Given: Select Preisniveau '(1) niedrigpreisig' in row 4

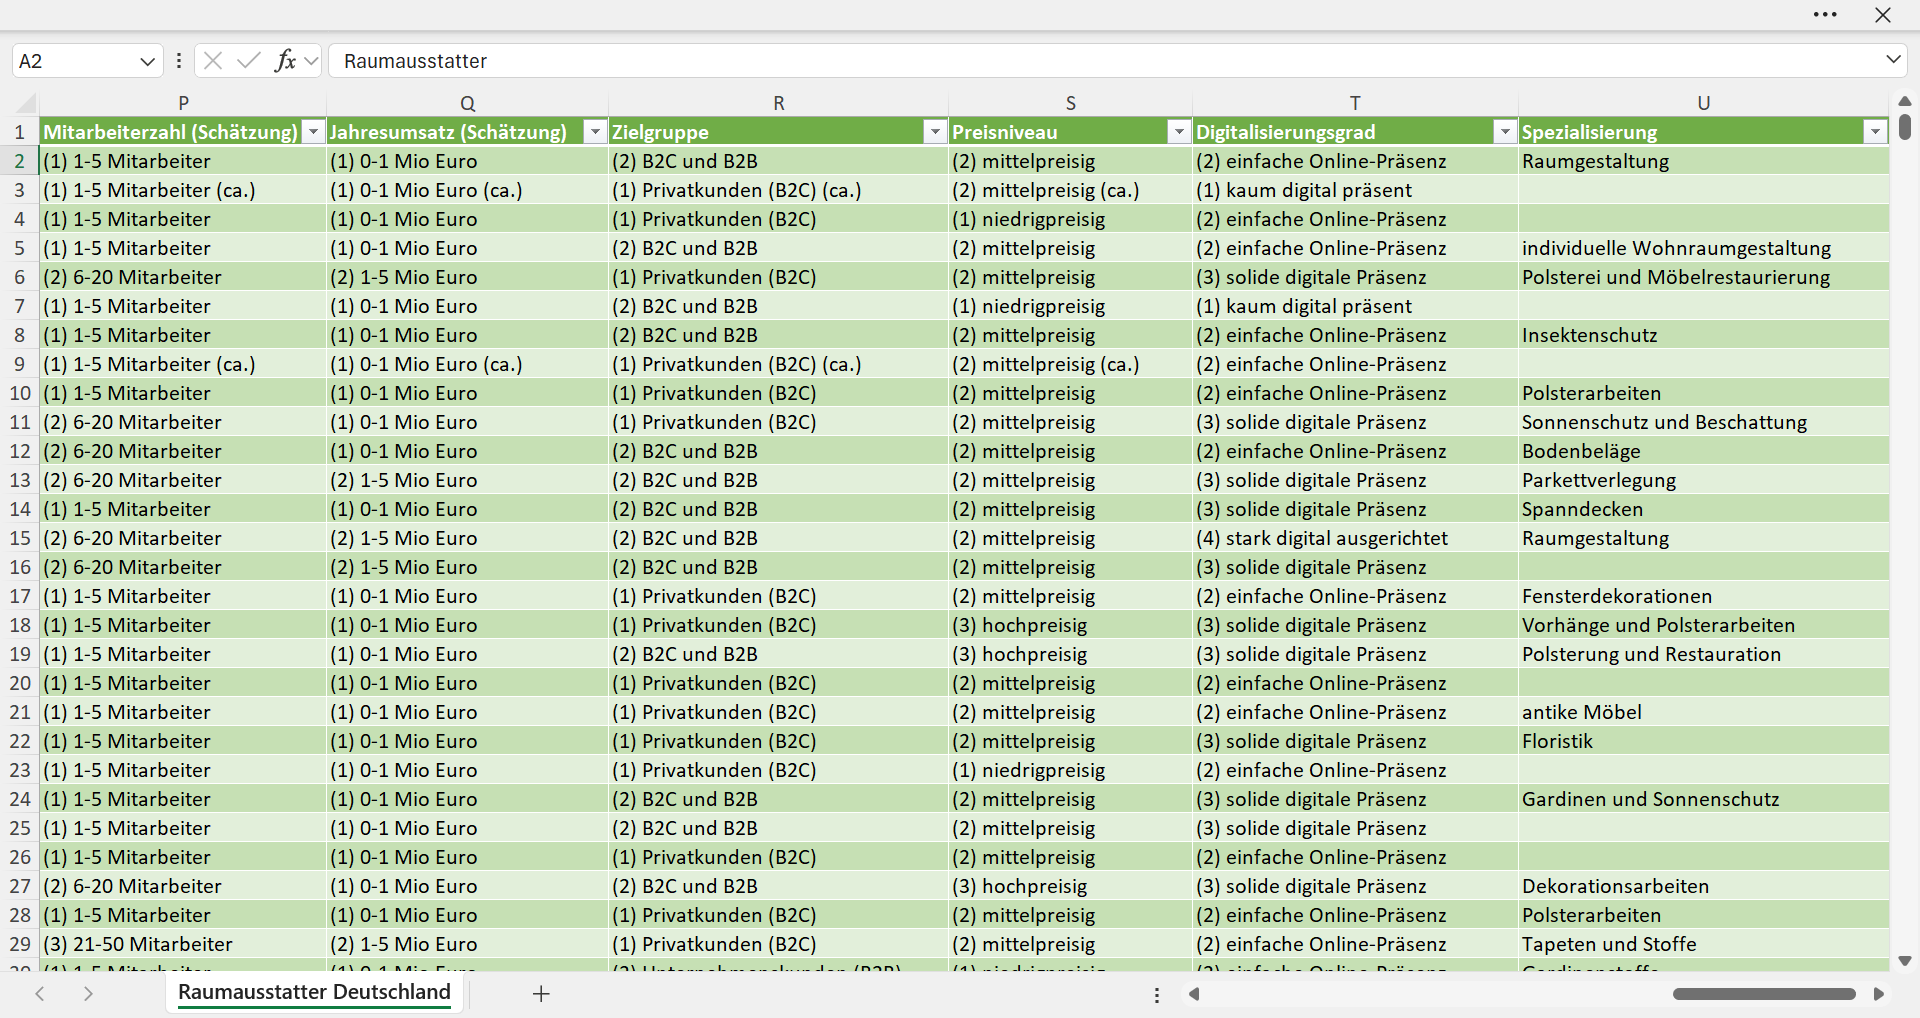Looking at the screenshot, I should [x=1070, y=219].
